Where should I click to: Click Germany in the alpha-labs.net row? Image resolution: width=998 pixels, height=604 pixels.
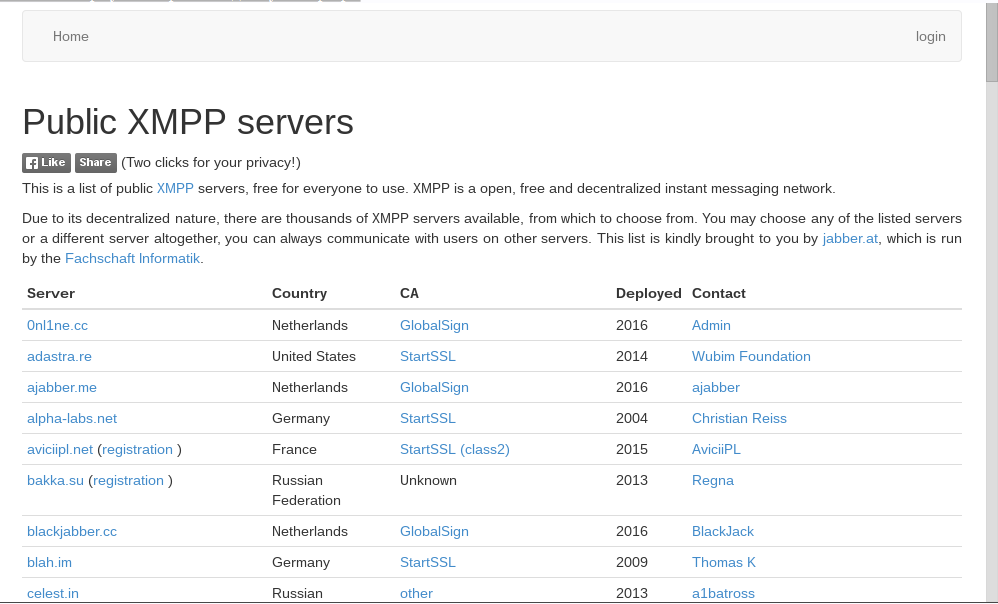300,419
